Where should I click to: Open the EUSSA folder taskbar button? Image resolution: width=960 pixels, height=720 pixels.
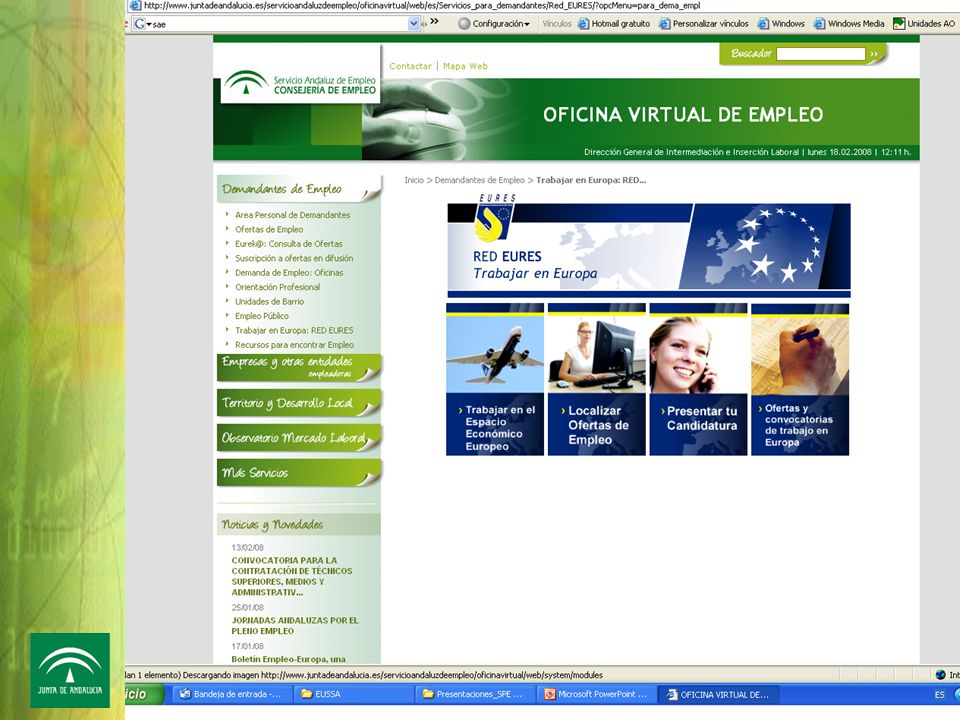[352, 694]
